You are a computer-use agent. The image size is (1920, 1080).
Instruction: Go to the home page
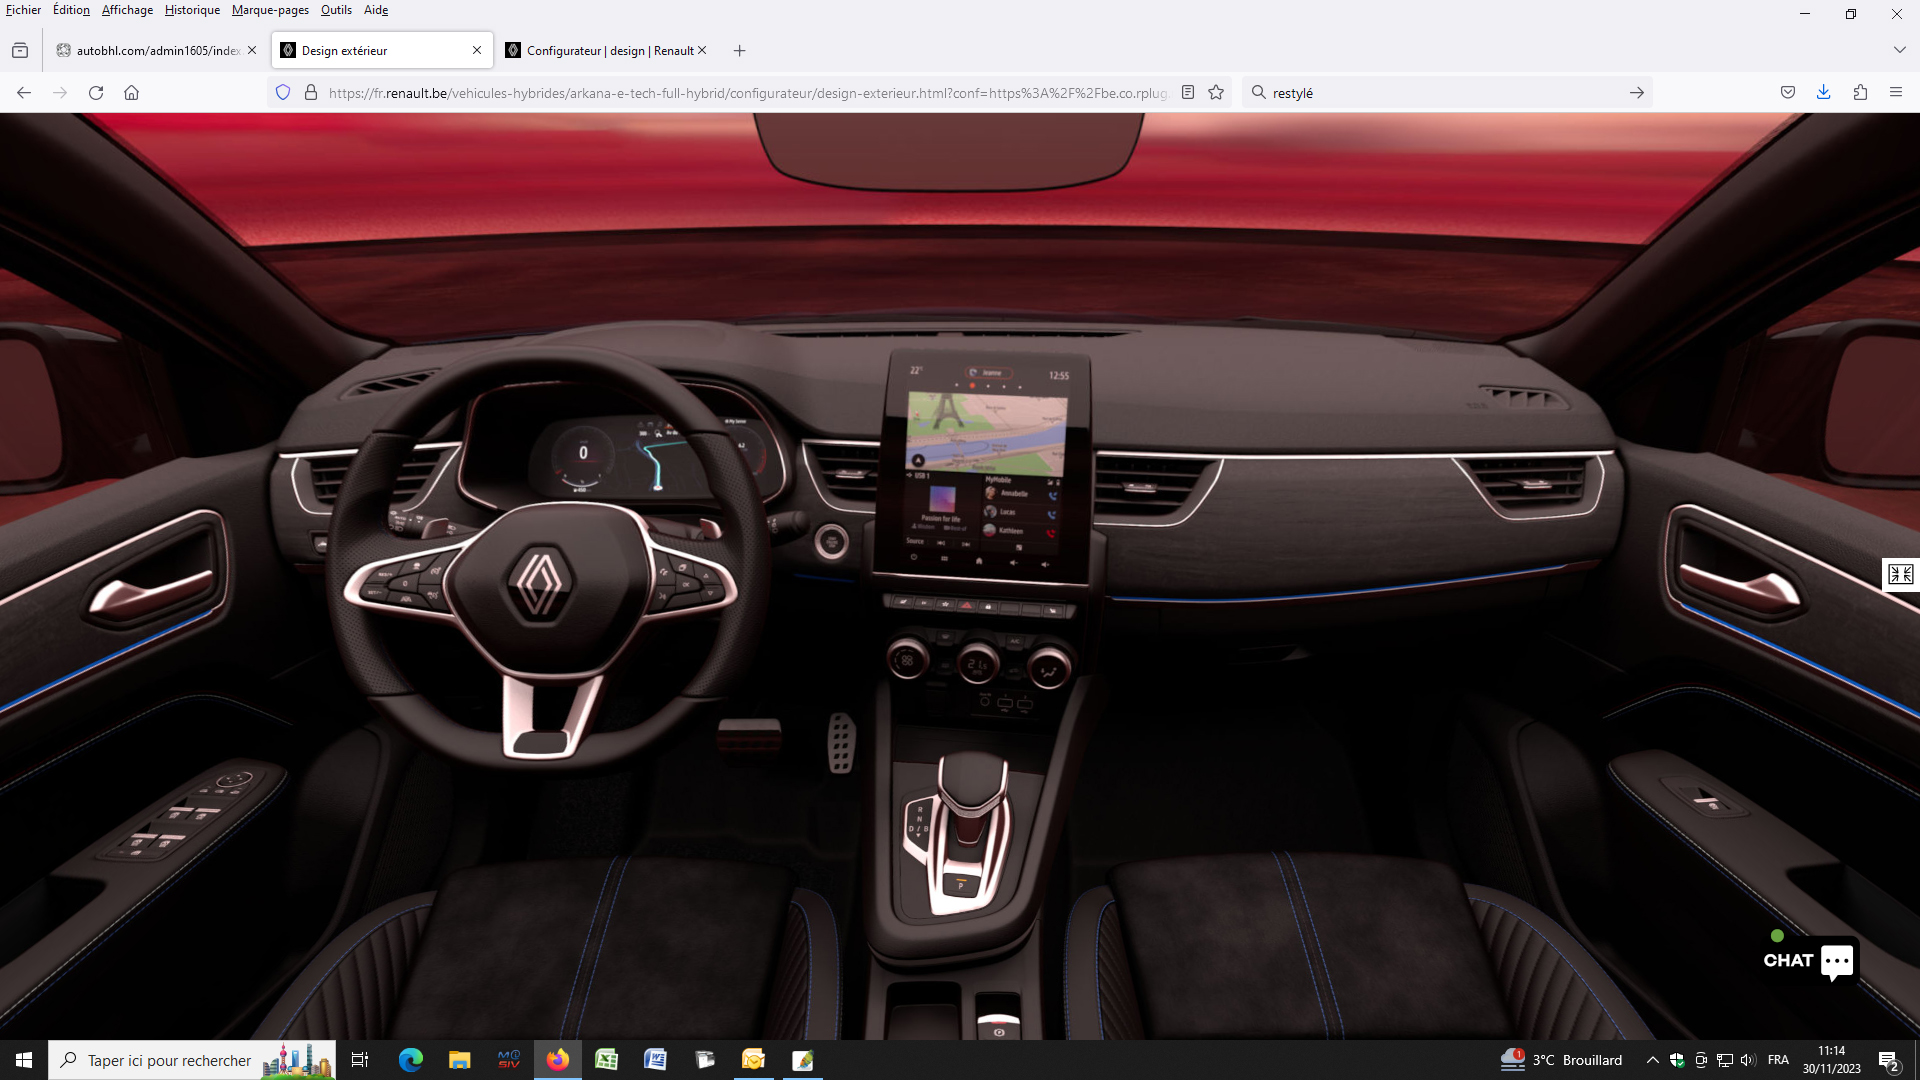coord(131,92)
